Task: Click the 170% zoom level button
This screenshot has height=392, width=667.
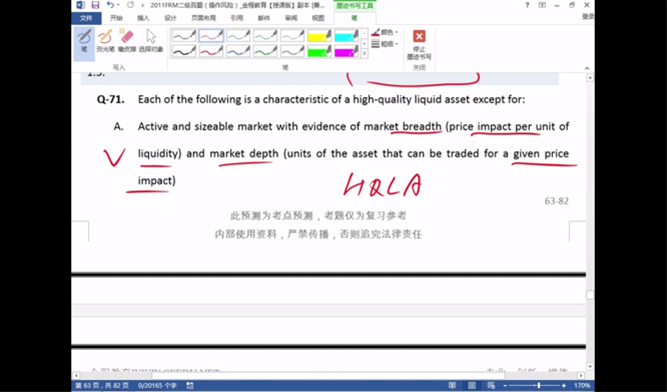Action: tap(582, 385)
